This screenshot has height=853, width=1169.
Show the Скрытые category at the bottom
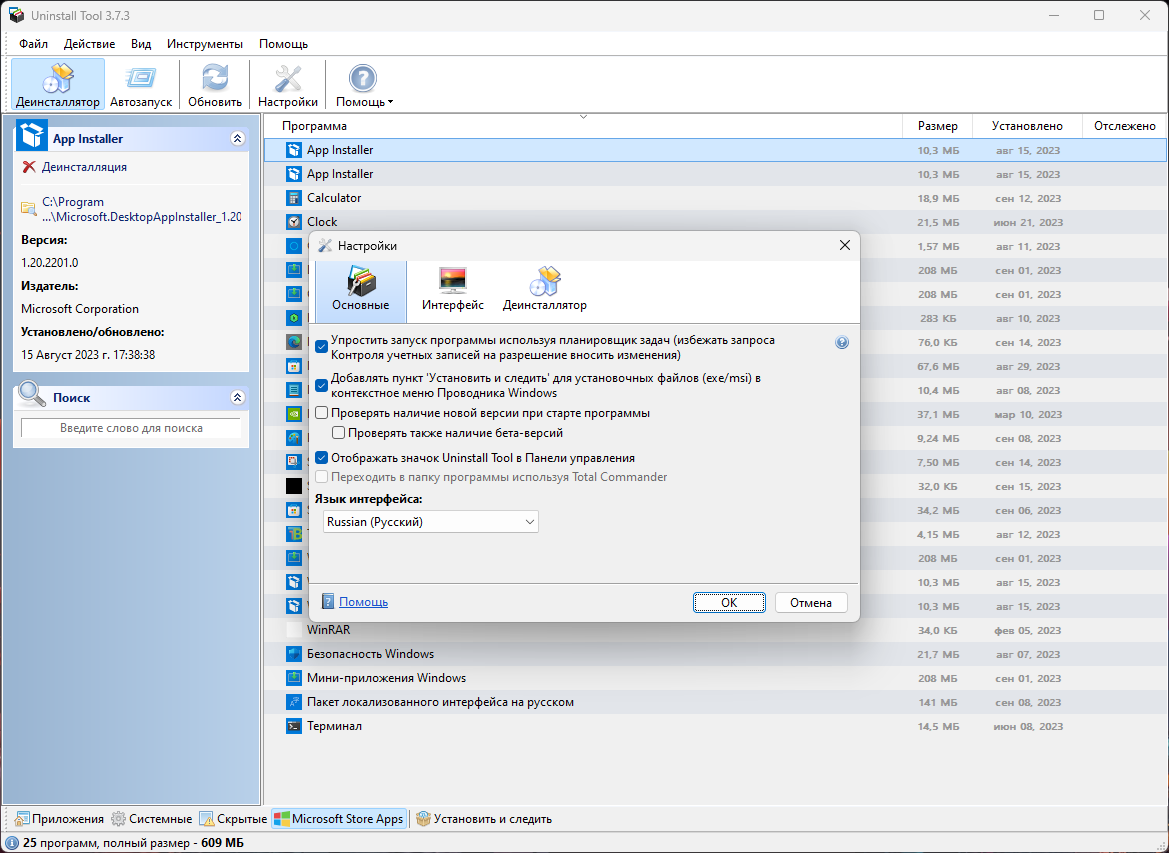233,819
